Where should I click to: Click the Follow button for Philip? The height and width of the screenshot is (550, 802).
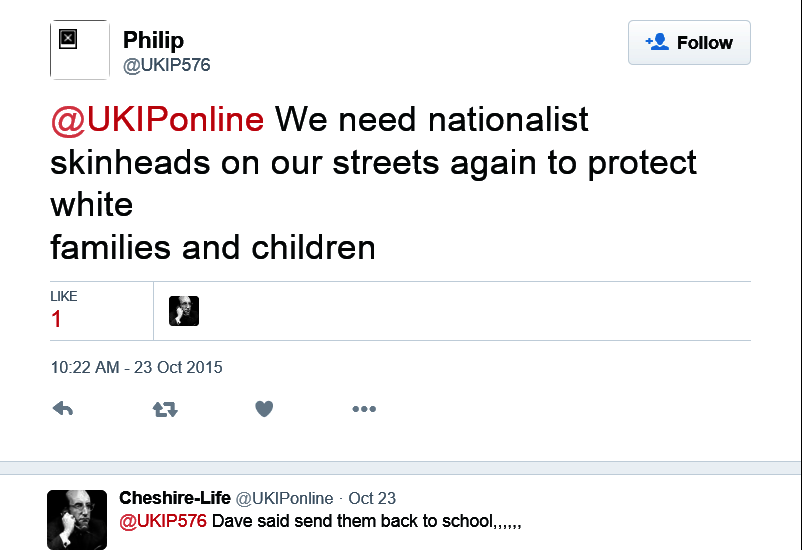689,43
